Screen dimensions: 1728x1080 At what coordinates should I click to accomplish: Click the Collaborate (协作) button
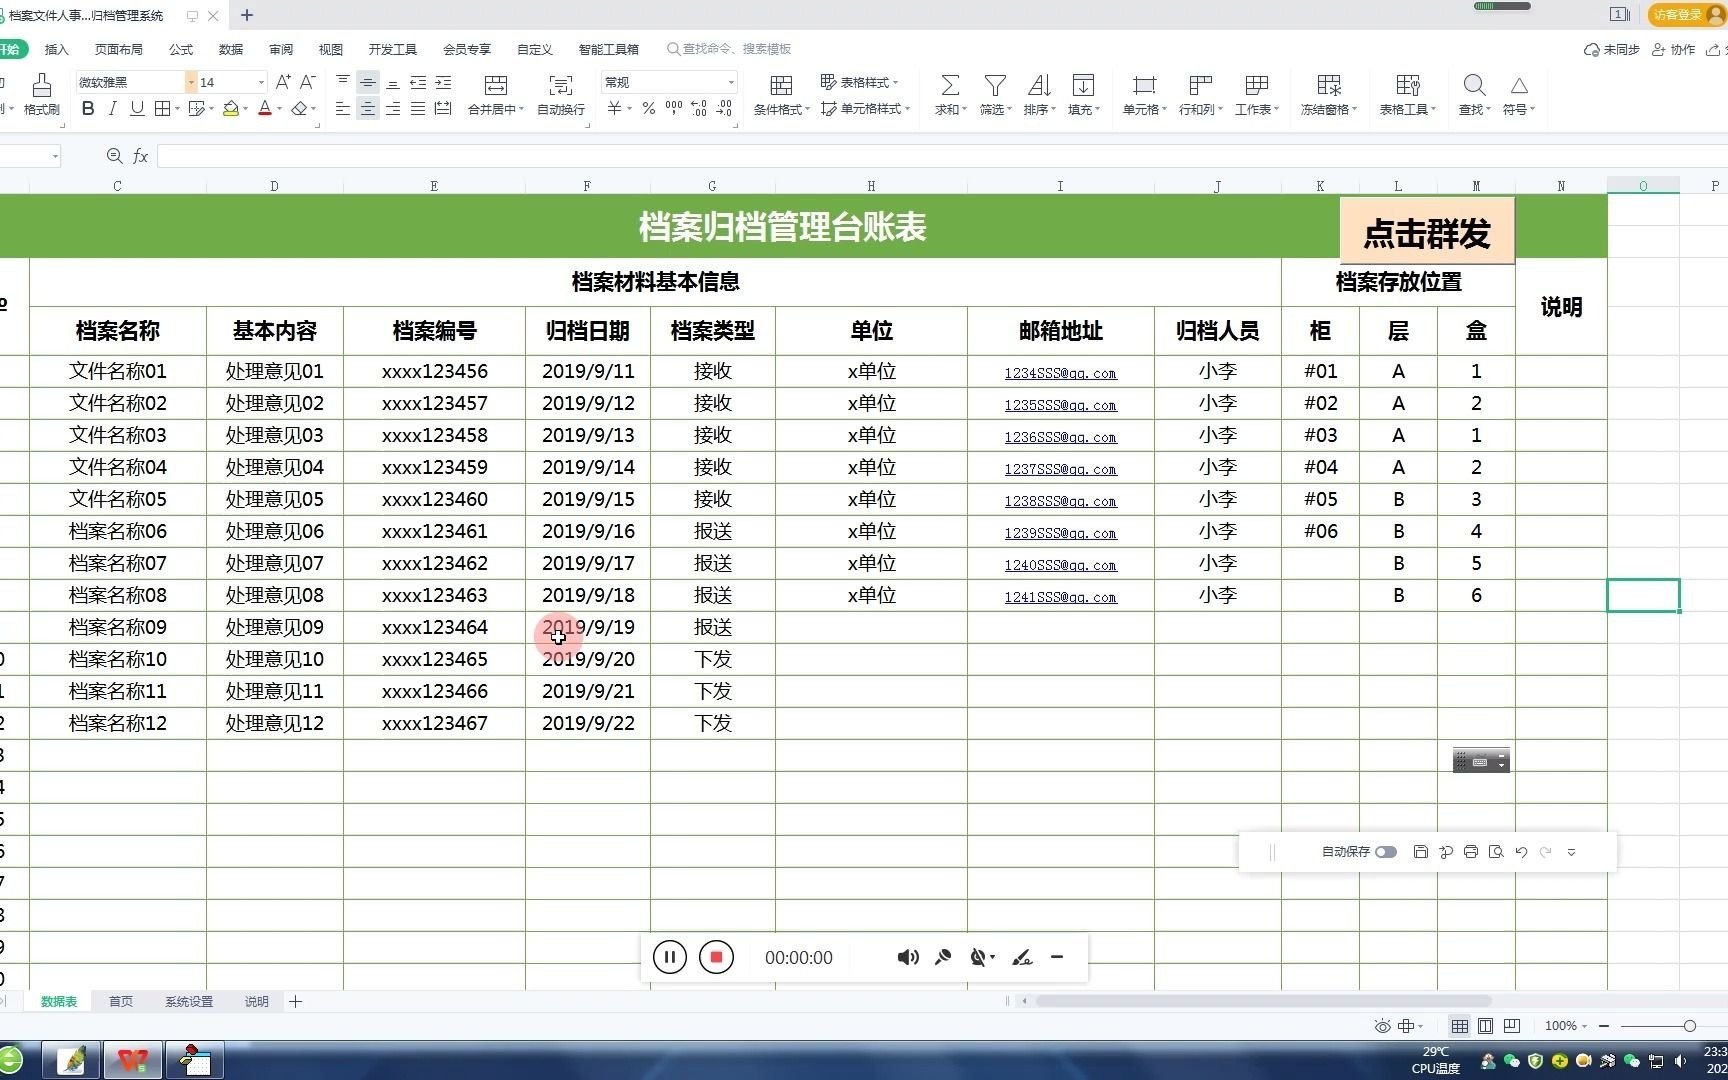pyautogui.click(x=1674, y=49)
